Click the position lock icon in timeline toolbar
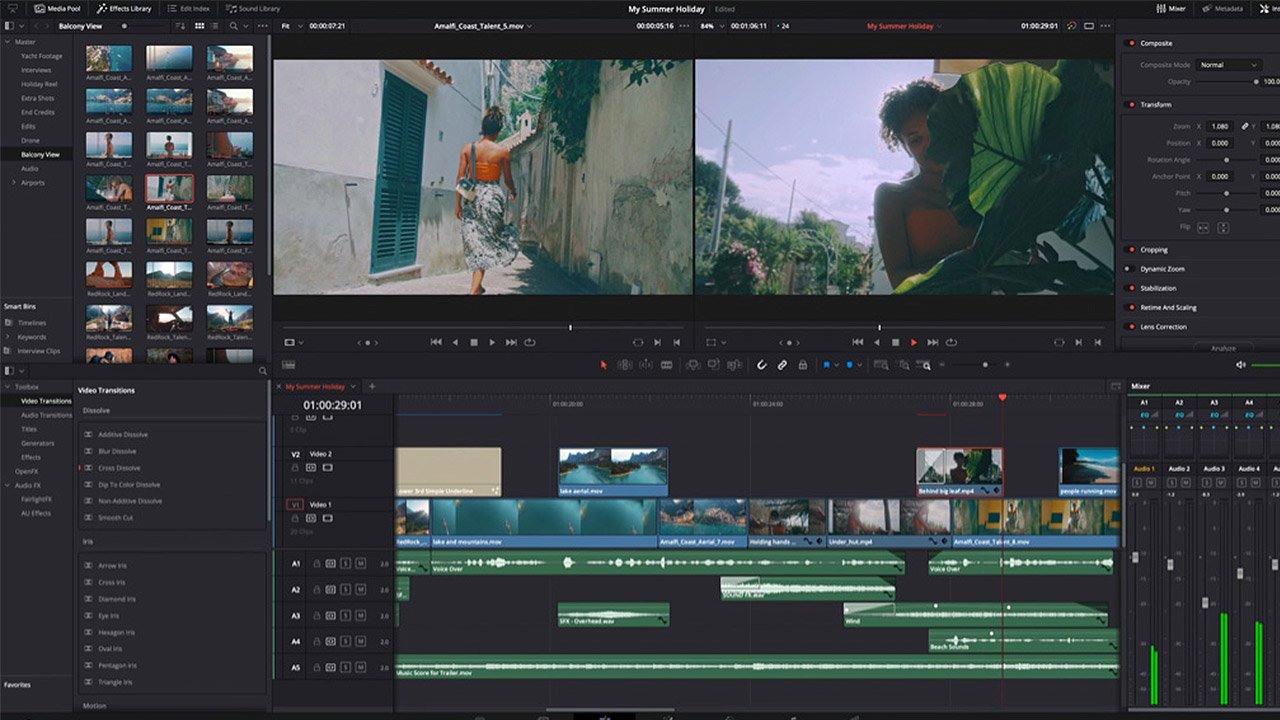The image size is (1280, 720). (803, 365)
